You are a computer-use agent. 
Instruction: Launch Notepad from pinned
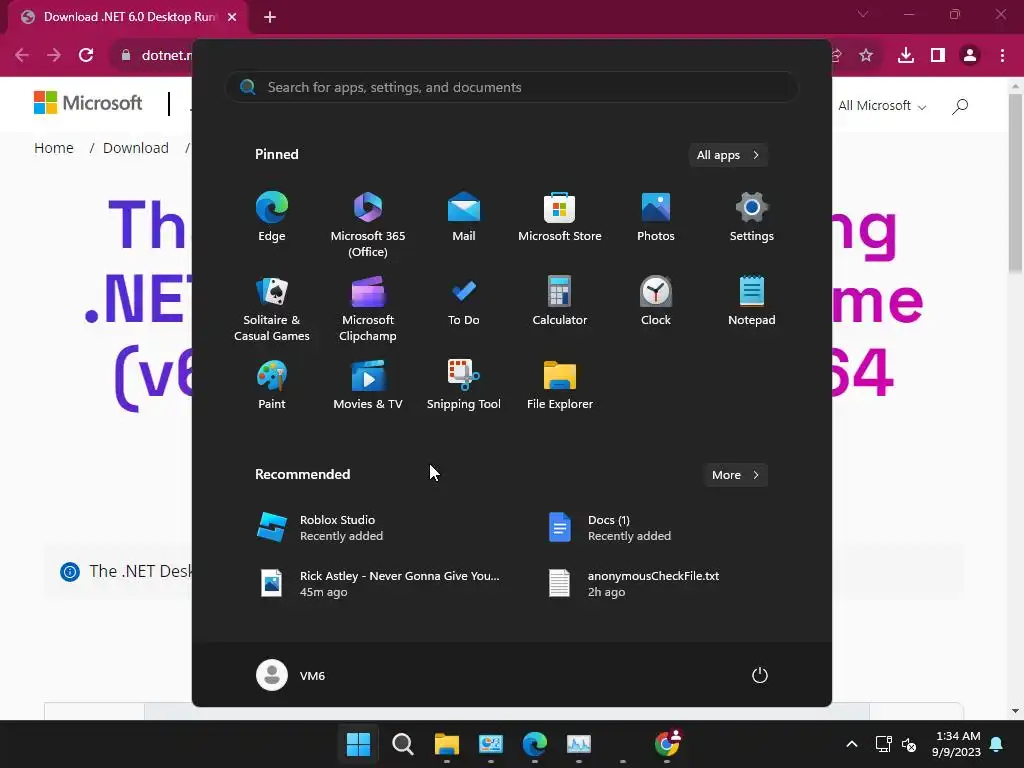coord(752,301)
